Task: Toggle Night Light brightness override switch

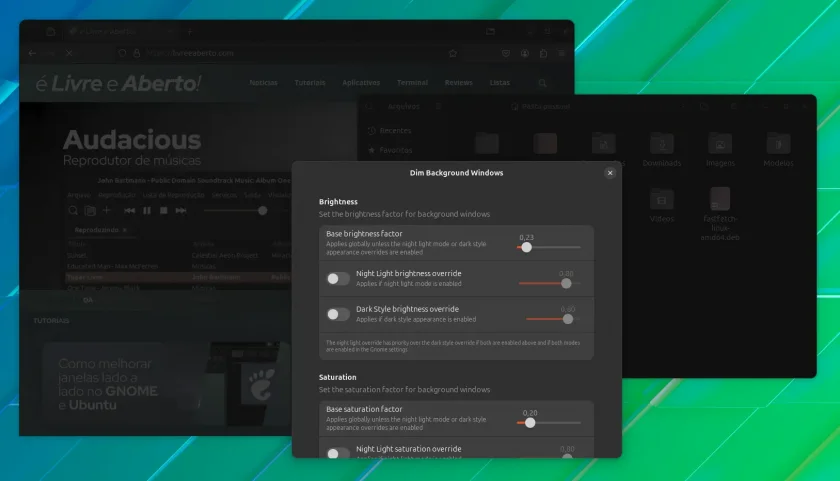Action: coord(338,279)
